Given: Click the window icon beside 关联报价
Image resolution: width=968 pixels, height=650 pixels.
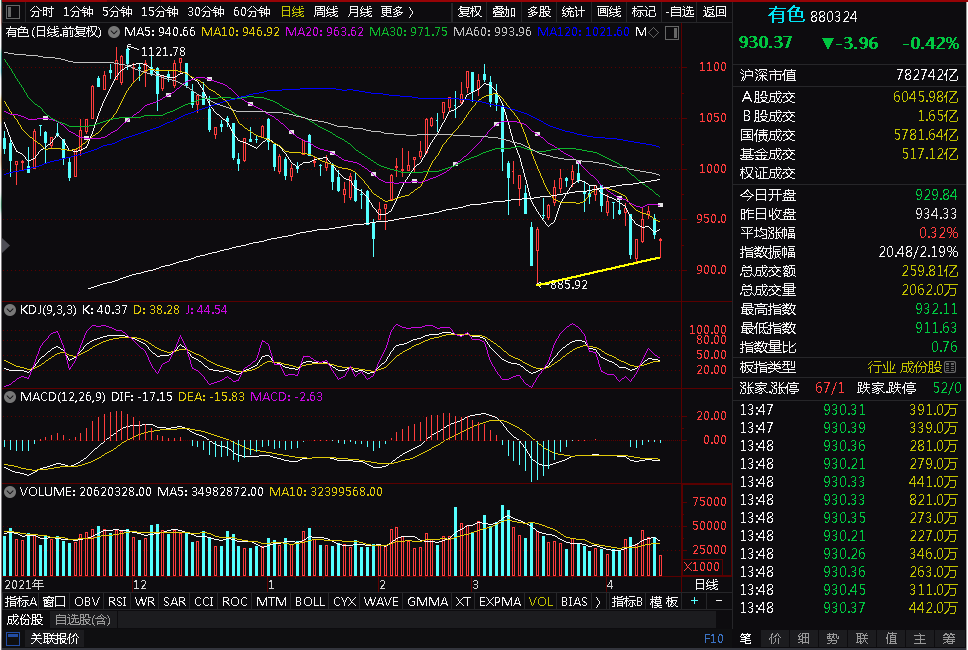Looking at the screenshot, I should pyautogui.click(x=13, y=639).
